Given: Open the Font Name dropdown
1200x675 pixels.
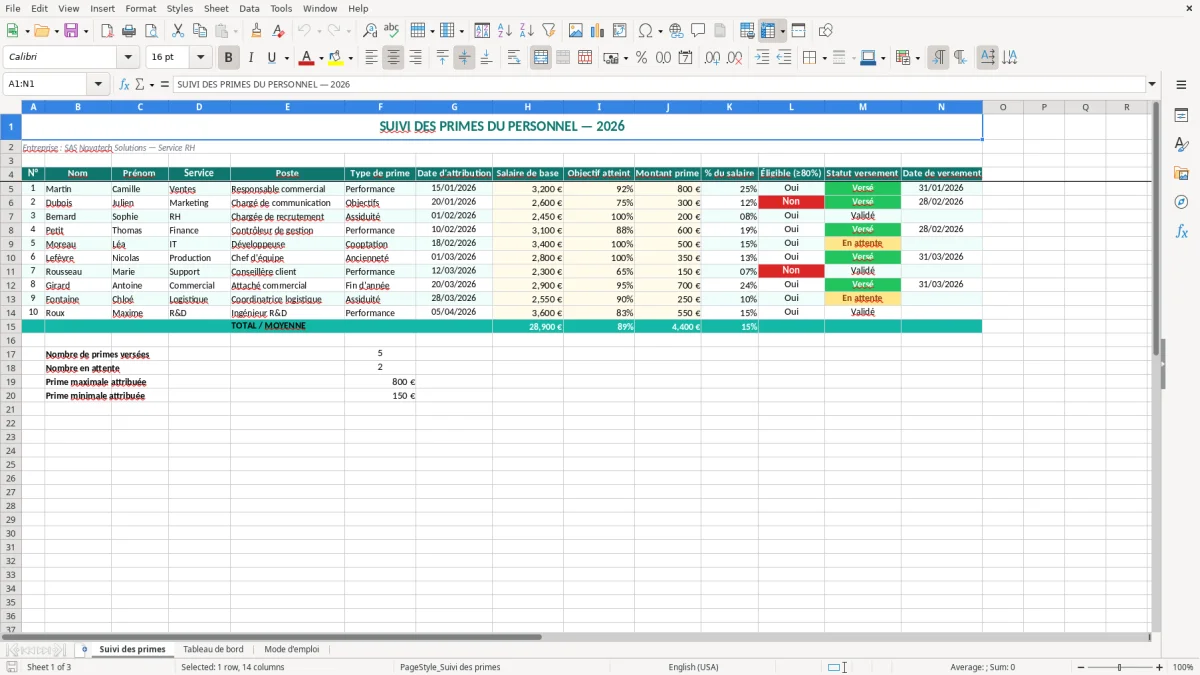Looking at the screenshot, I should coord(128,58).
